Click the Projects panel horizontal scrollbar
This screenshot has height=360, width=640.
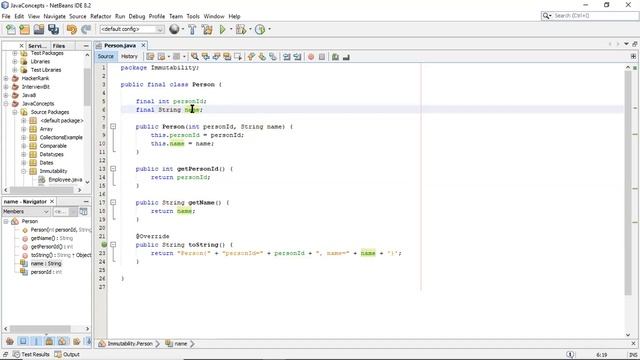(x=42, y=190)
